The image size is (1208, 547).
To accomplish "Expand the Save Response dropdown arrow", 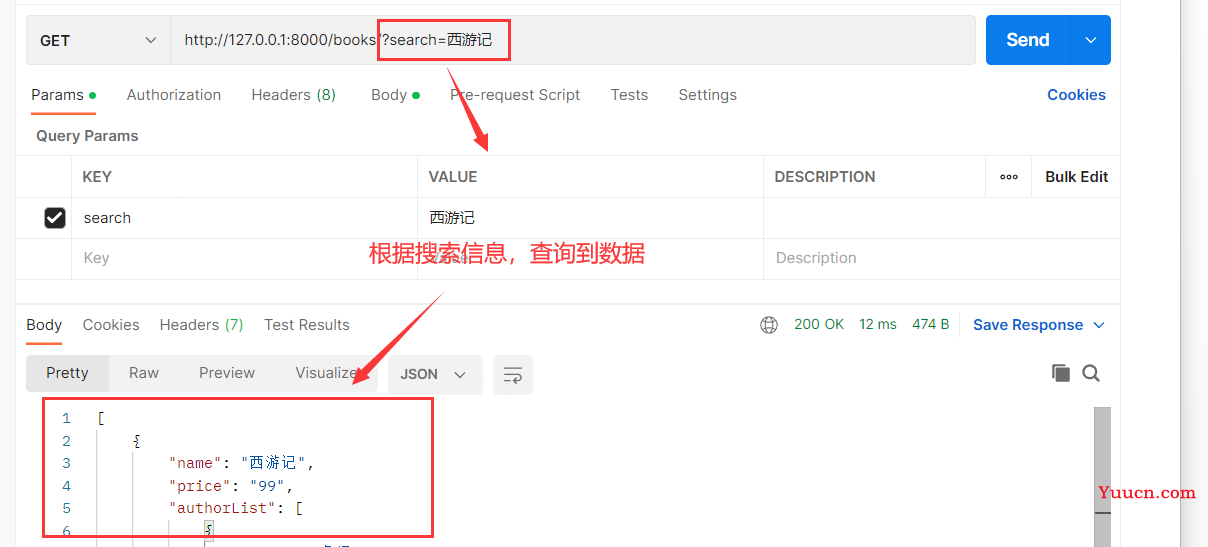I will (1098, 325).
